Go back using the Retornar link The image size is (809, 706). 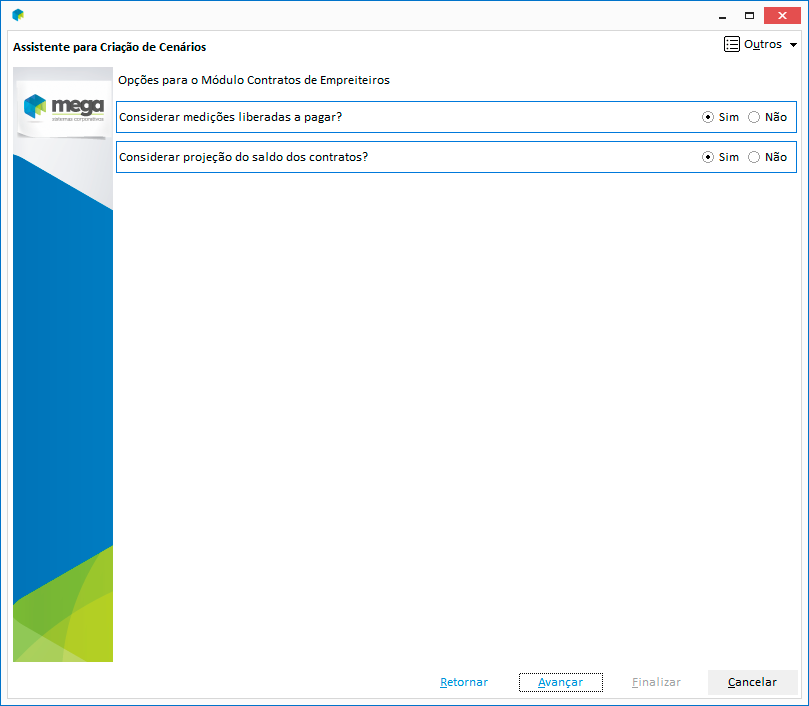(x=464, y=682)
